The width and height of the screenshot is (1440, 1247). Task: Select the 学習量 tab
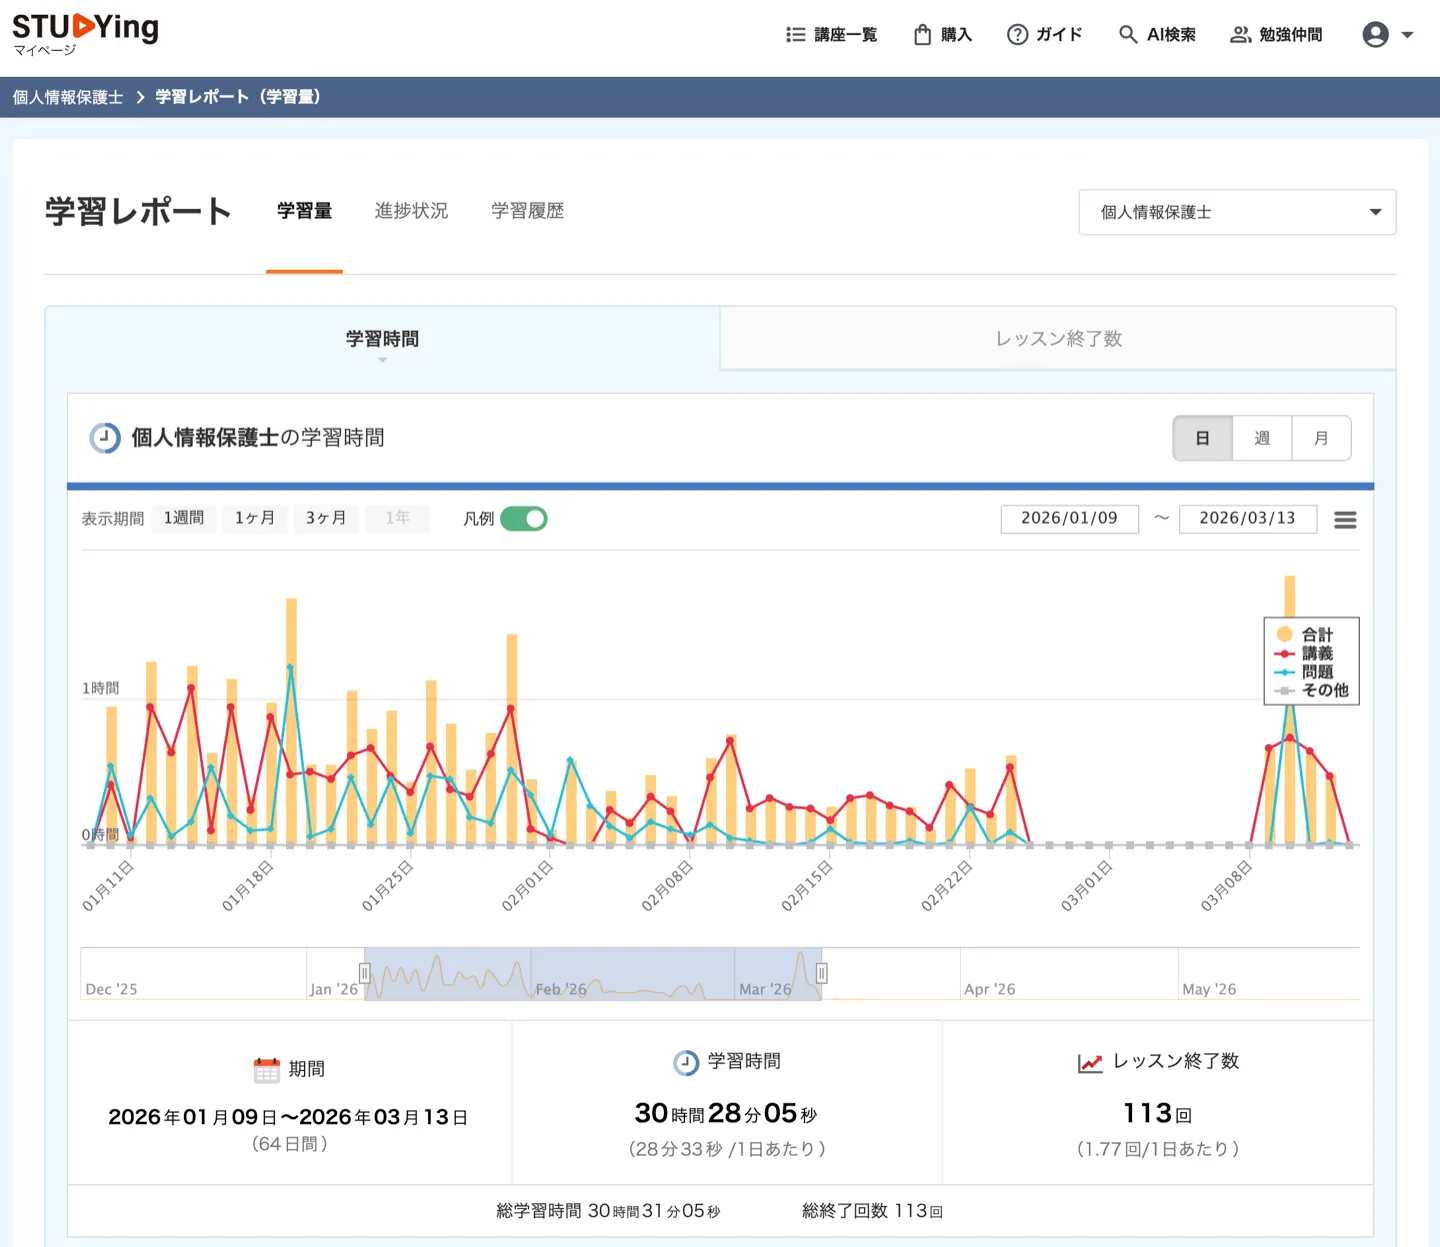(x=305, y=211)
